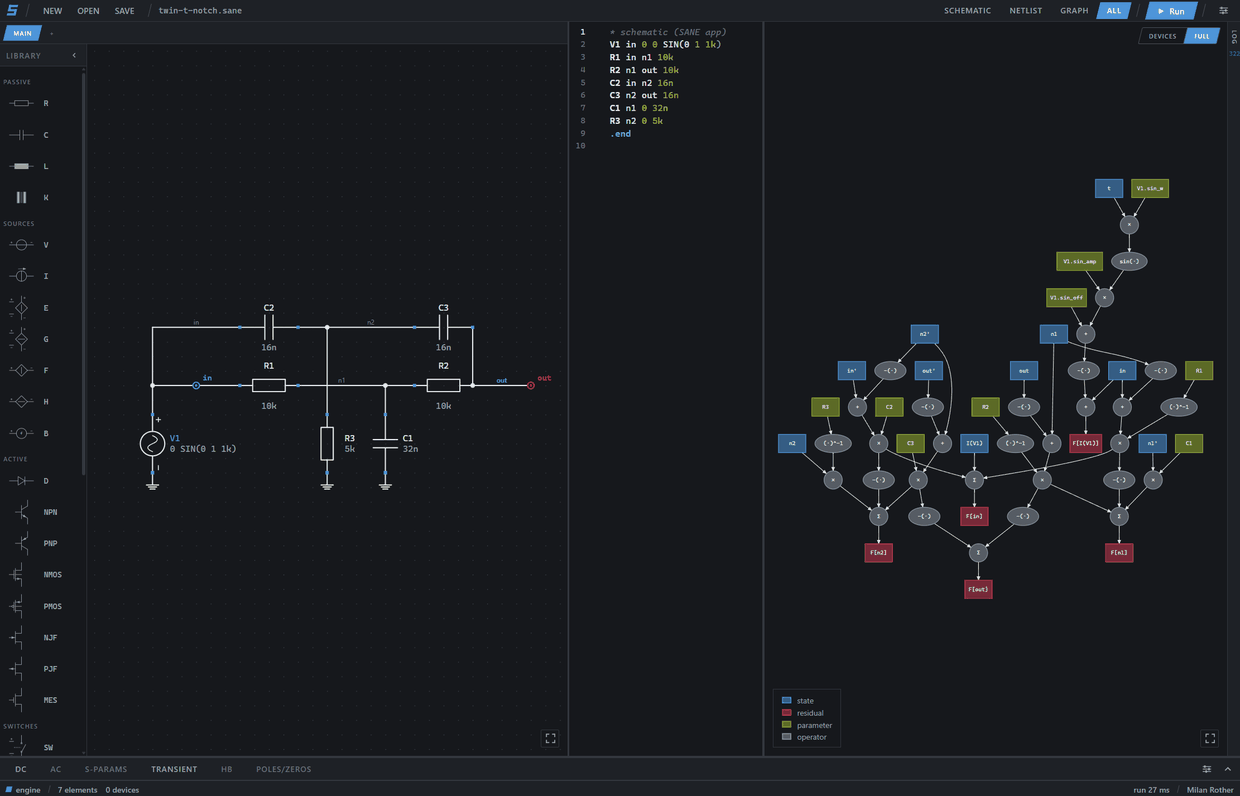Pick the SW switch component
Screen dimensions: 1240x796
(30, 747)
